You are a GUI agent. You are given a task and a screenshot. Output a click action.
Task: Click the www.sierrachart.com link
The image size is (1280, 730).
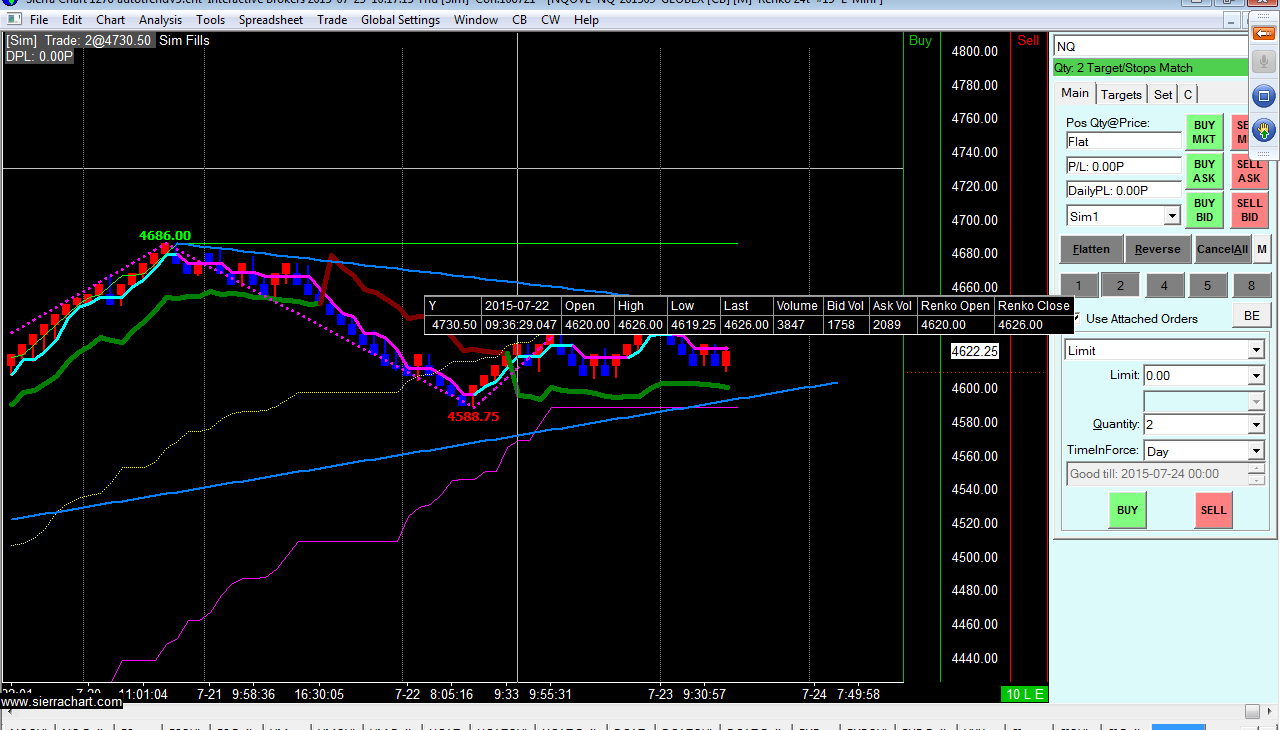click(62, 702)
